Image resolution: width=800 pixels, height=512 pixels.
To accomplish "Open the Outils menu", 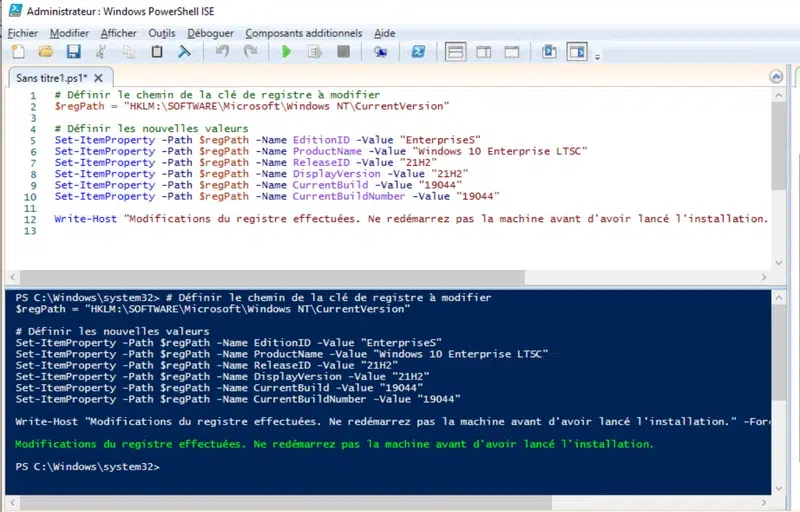I will pyautogui.click(x=162, y=33).
